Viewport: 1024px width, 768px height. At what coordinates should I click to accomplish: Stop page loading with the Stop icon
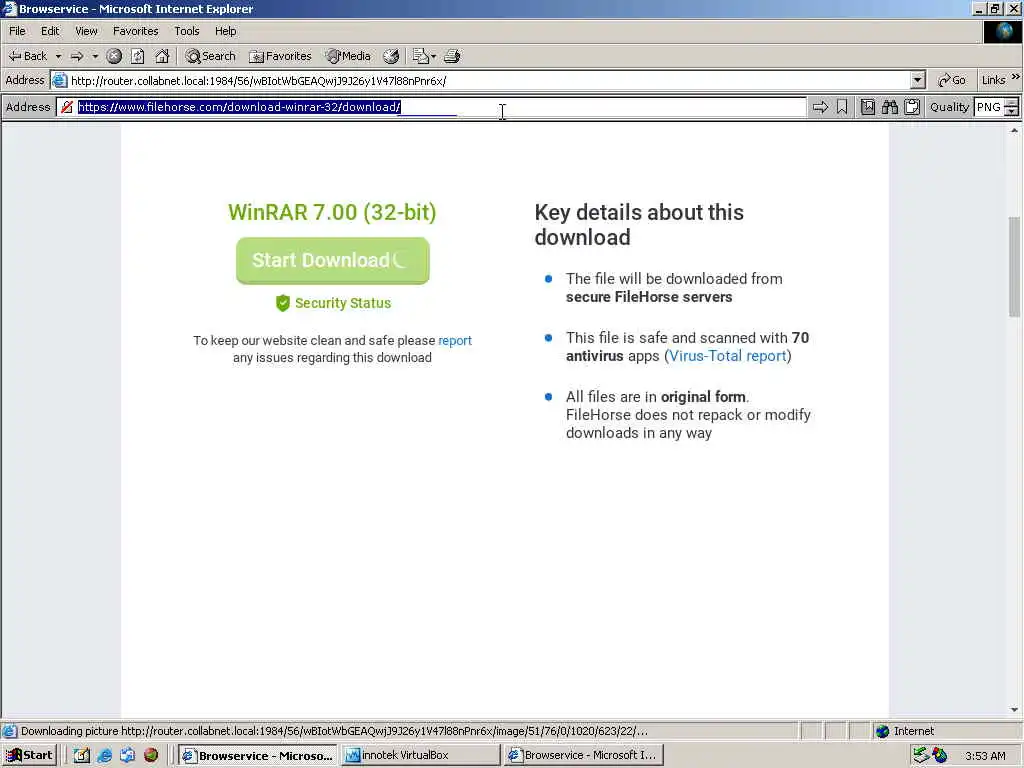coord(114,56)
